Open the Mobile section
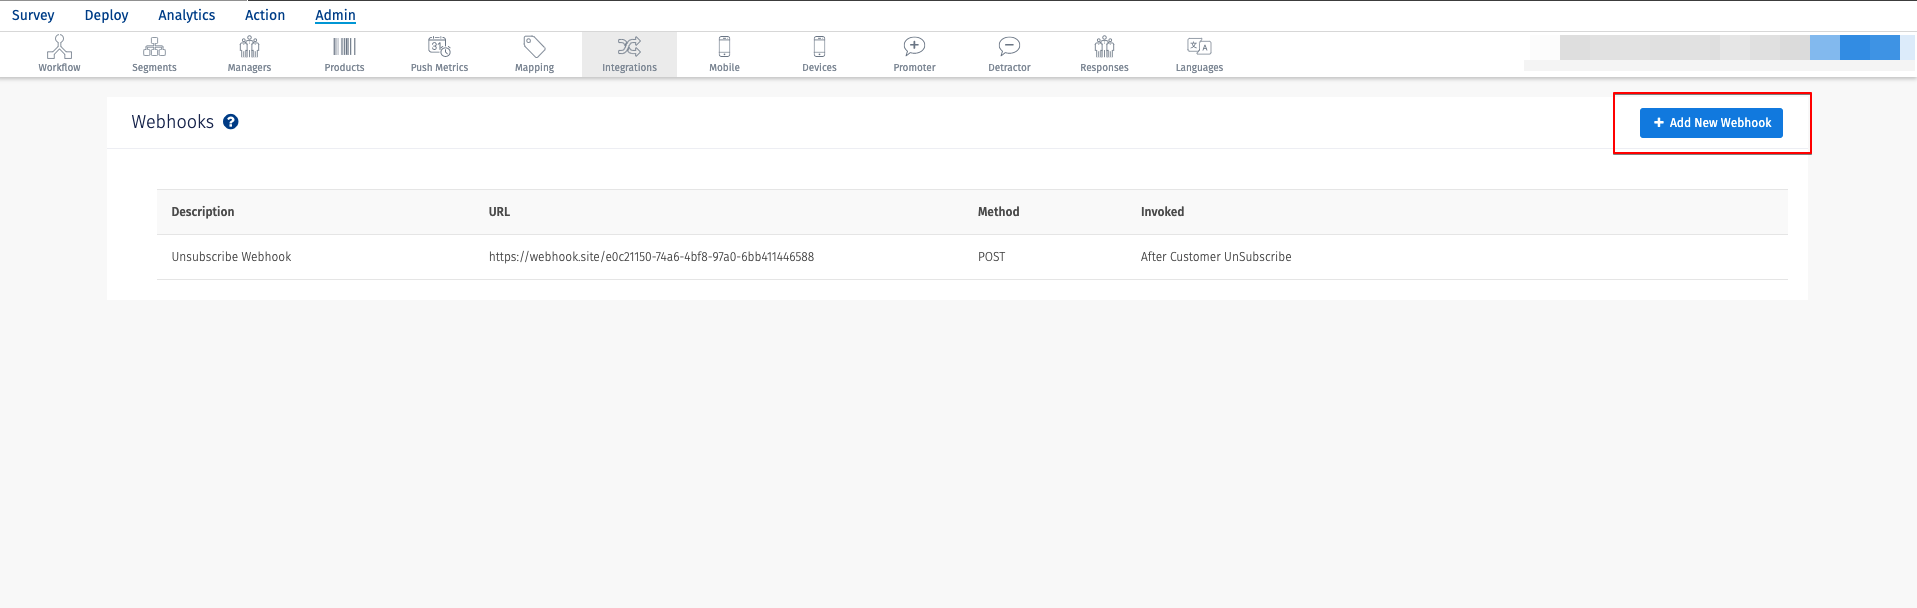The width and height of the screenshot is (1917, 608). coord(724,54)
